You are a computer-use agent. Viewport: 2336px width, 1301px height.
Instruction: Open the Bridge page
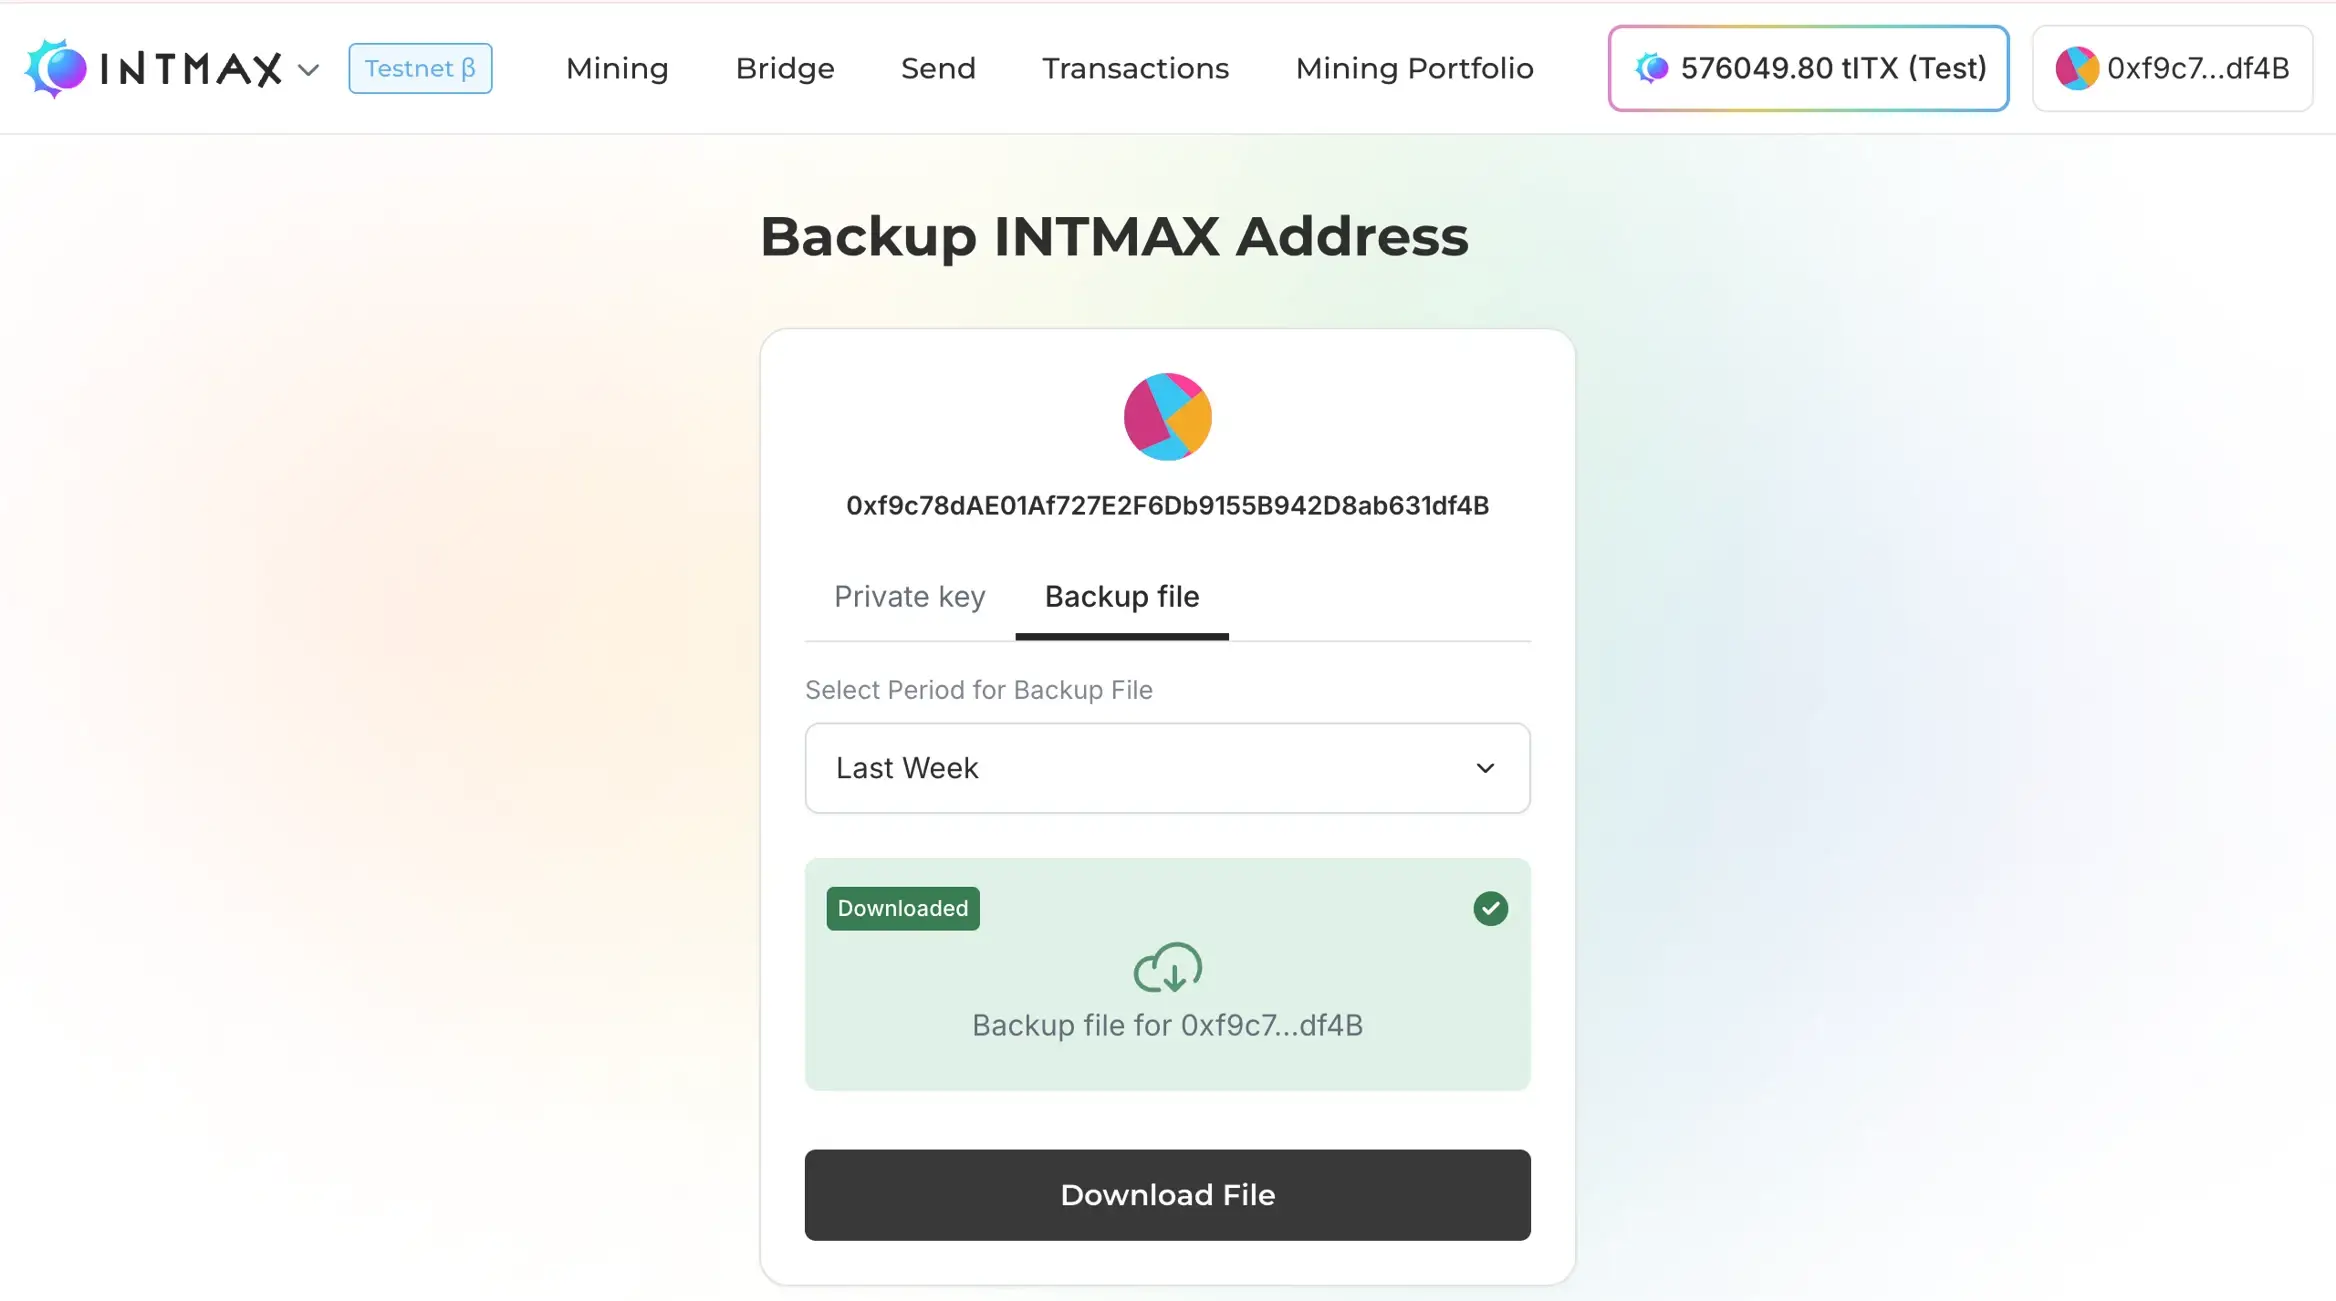(x=784, y=68)
